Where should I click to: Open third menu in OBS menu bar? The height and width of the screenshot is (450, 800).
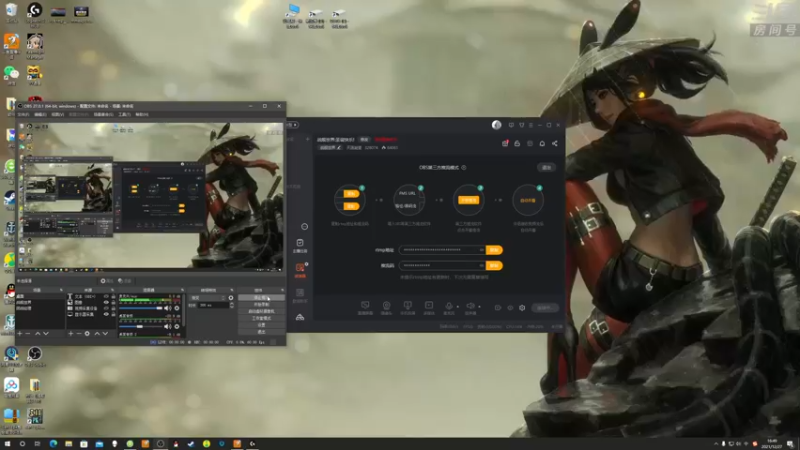(58, 114)
